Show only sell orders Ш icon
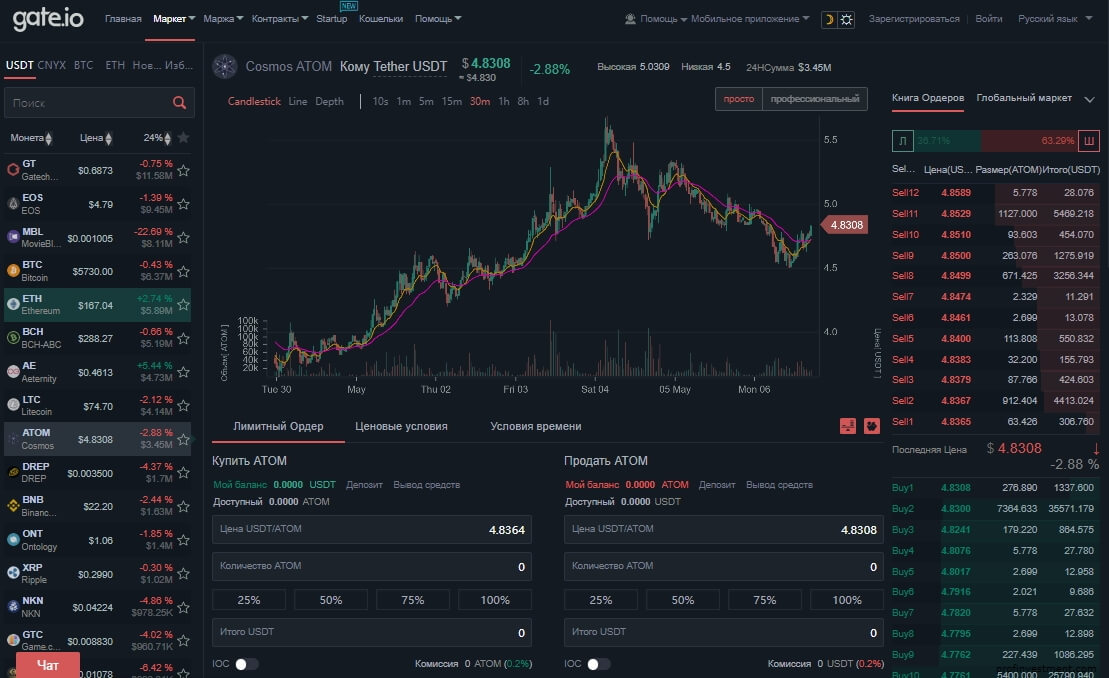Screen dimensions: 1109x678 click(1088, 141)
